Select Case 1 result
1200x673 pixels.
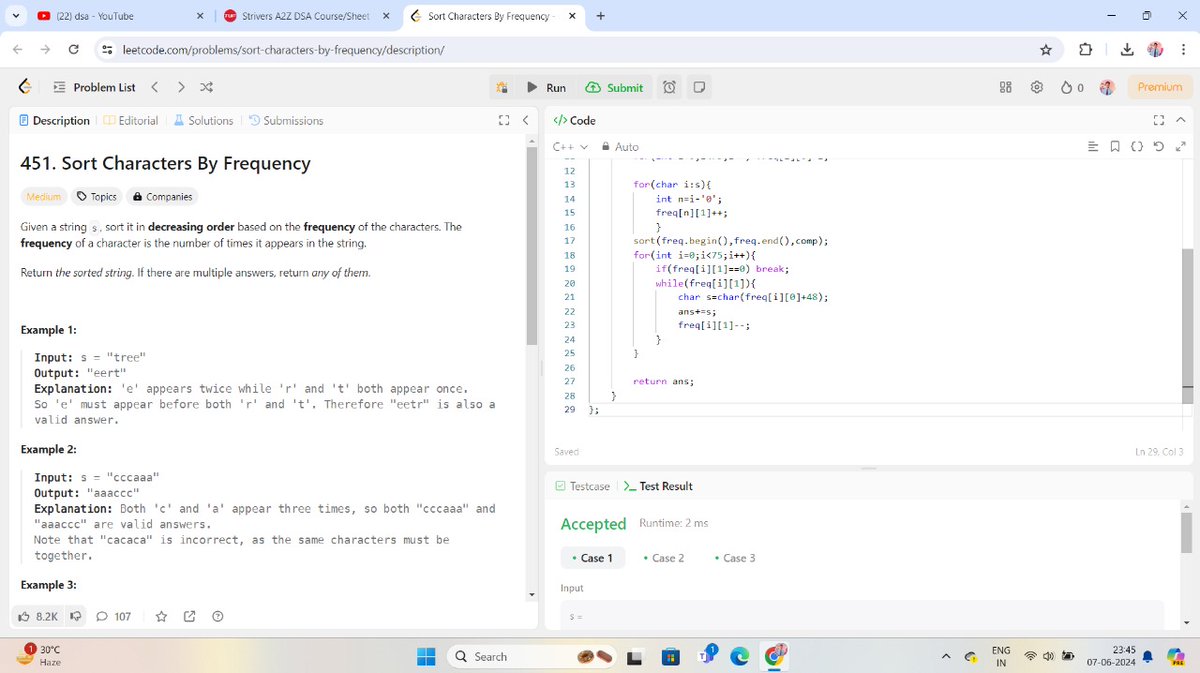pos(592,558)
